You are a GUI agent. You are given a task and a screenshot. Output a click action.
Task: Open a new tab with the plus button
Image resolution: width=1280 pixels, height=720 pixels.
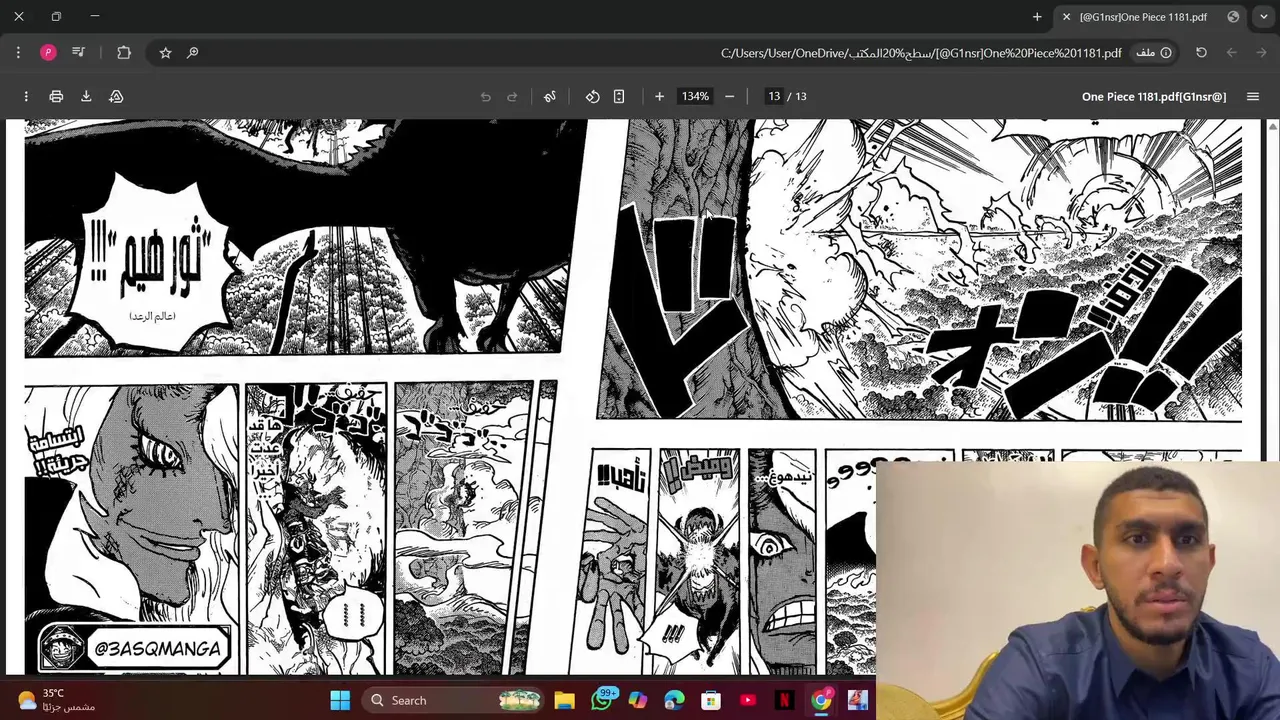1037,17
